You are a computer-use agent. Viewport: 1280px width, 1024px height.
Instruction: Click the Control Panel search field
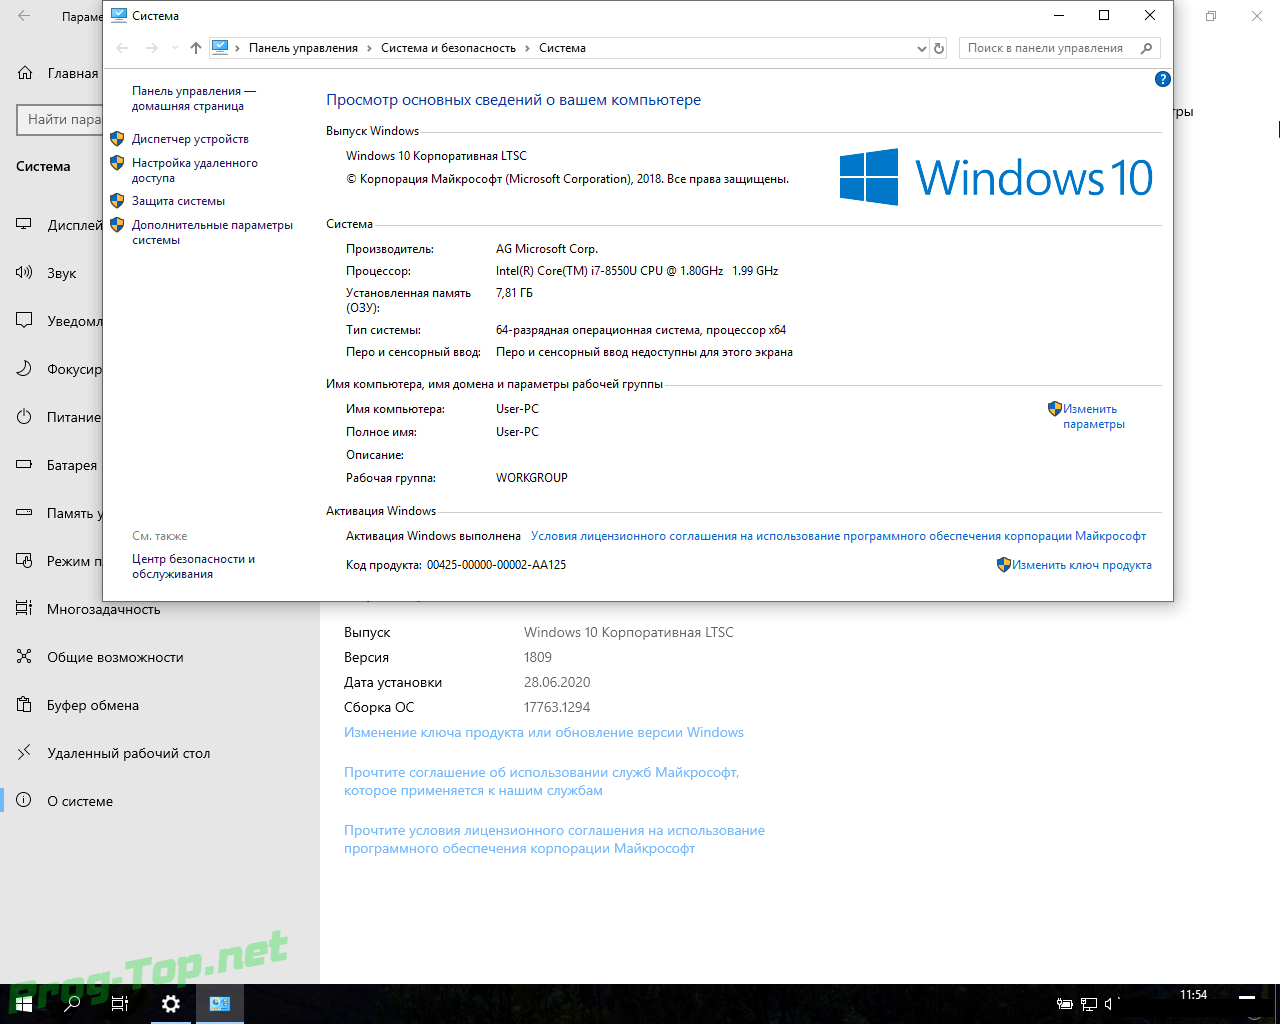(1048, 48)
